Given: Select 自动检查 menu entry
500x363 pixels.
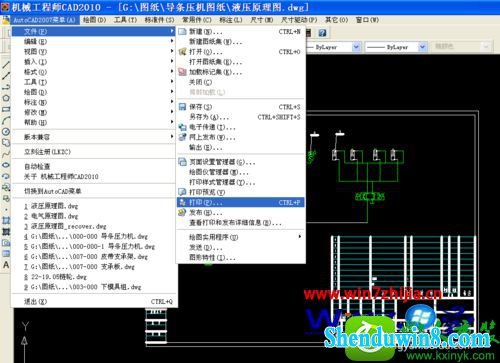Looking at the screenshot, I should [94, 166].
